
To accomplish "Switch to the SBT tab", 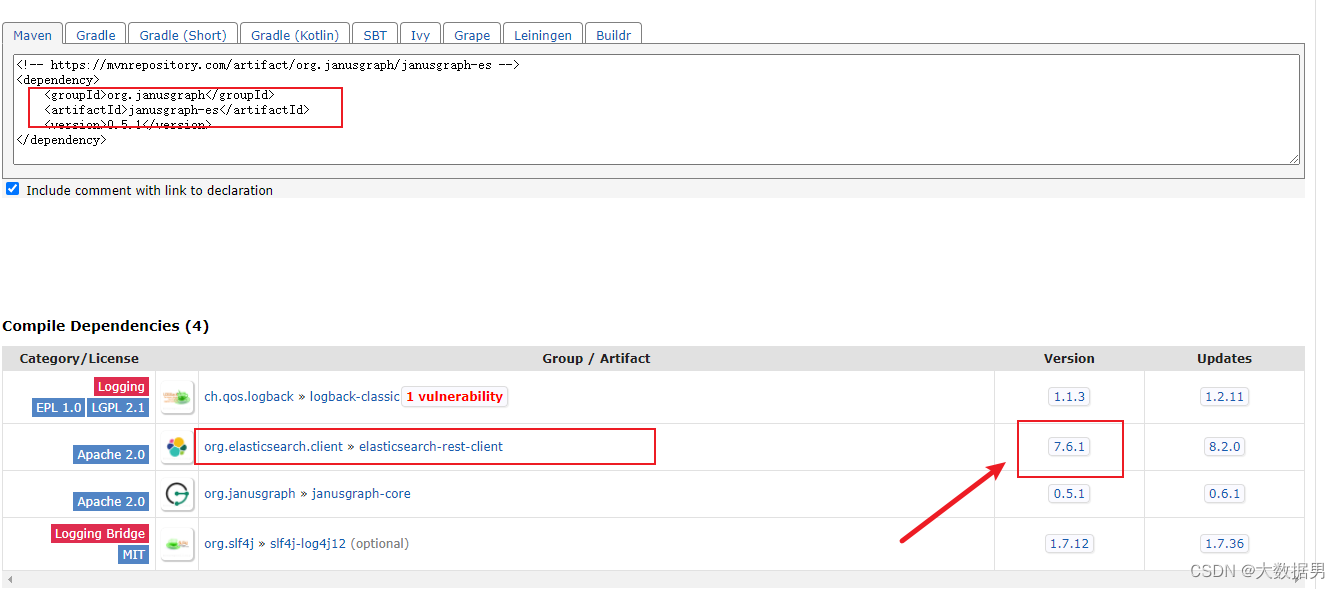I will 375,34.
